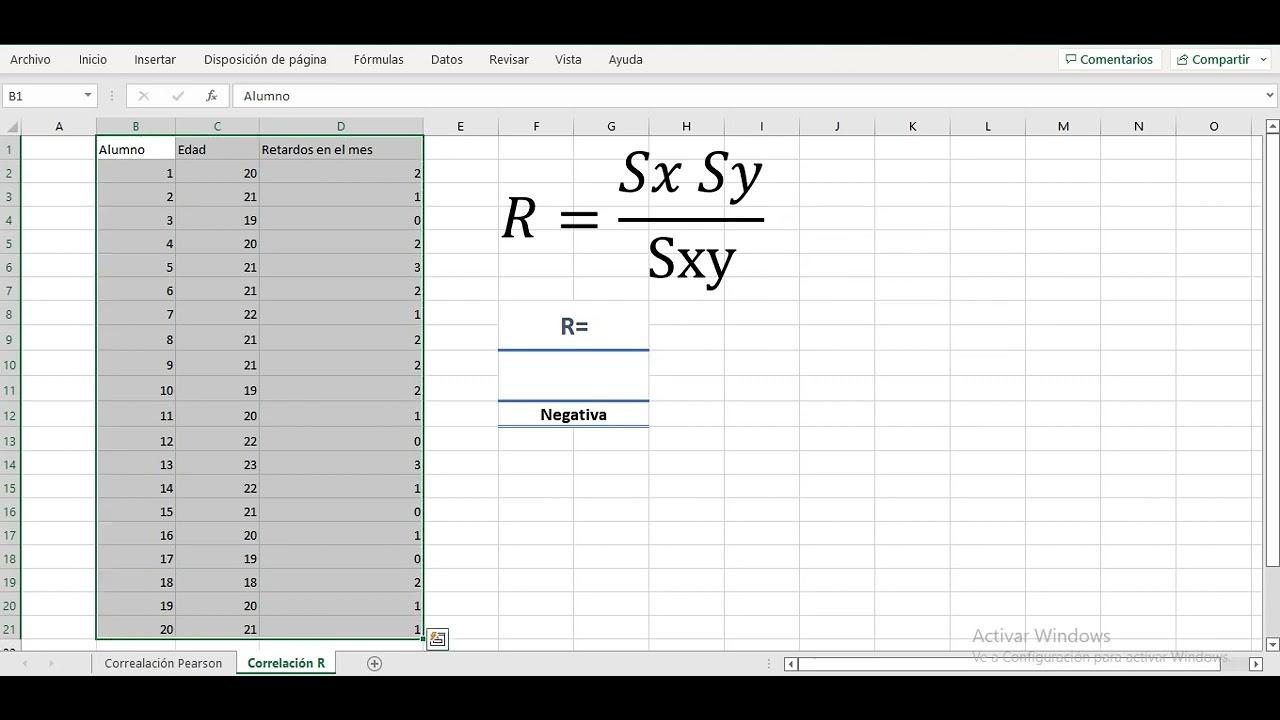Click vertical scrollbar down arrow

click(x=1272, y=644)
